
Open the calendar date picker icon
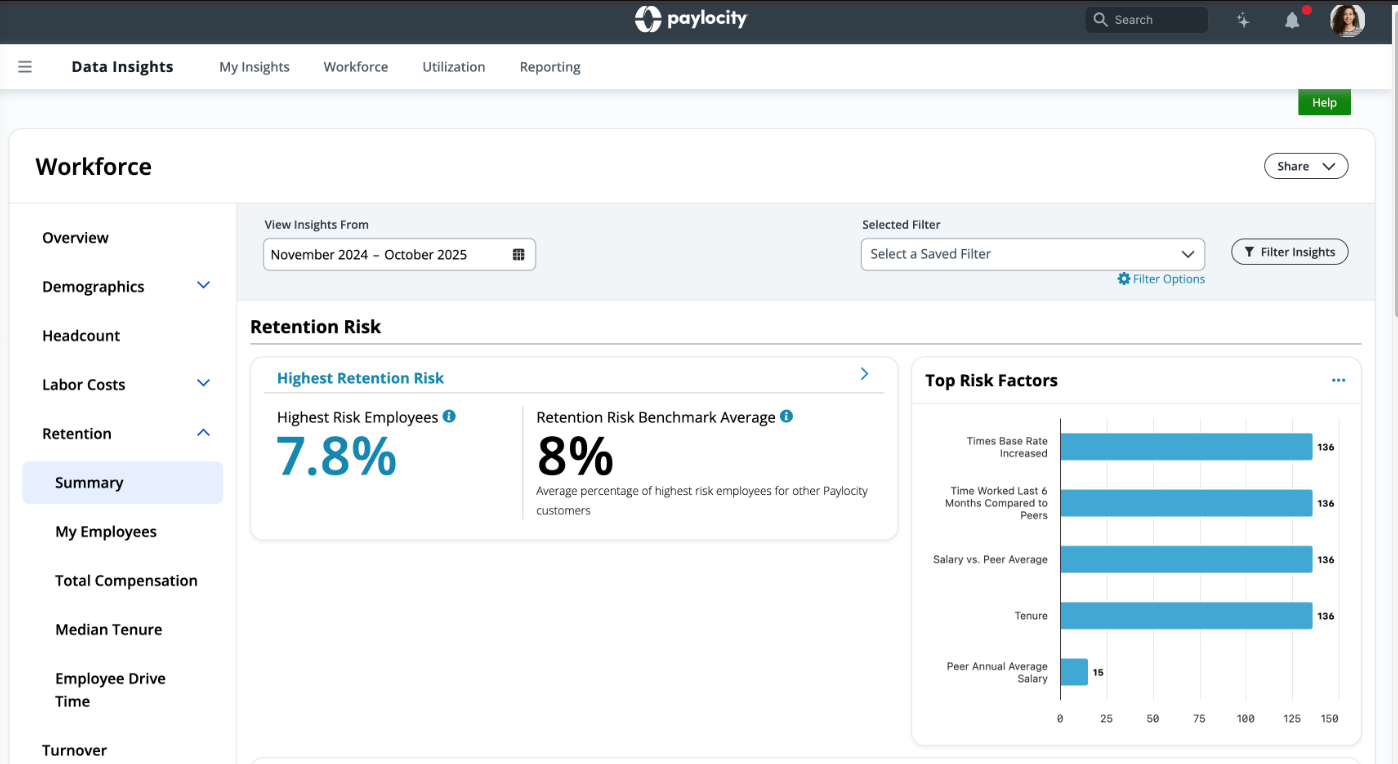[x=519, y=254]
